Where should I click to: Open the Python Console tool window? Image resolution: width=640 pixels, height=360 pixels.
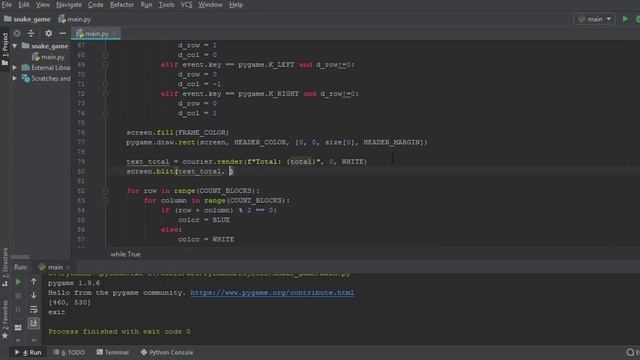pos(167,352)
